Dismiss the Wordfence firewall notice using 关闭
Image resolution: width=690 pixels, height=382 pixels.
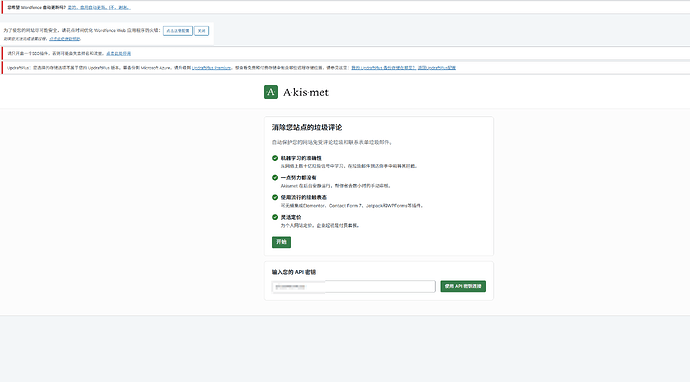202,31
